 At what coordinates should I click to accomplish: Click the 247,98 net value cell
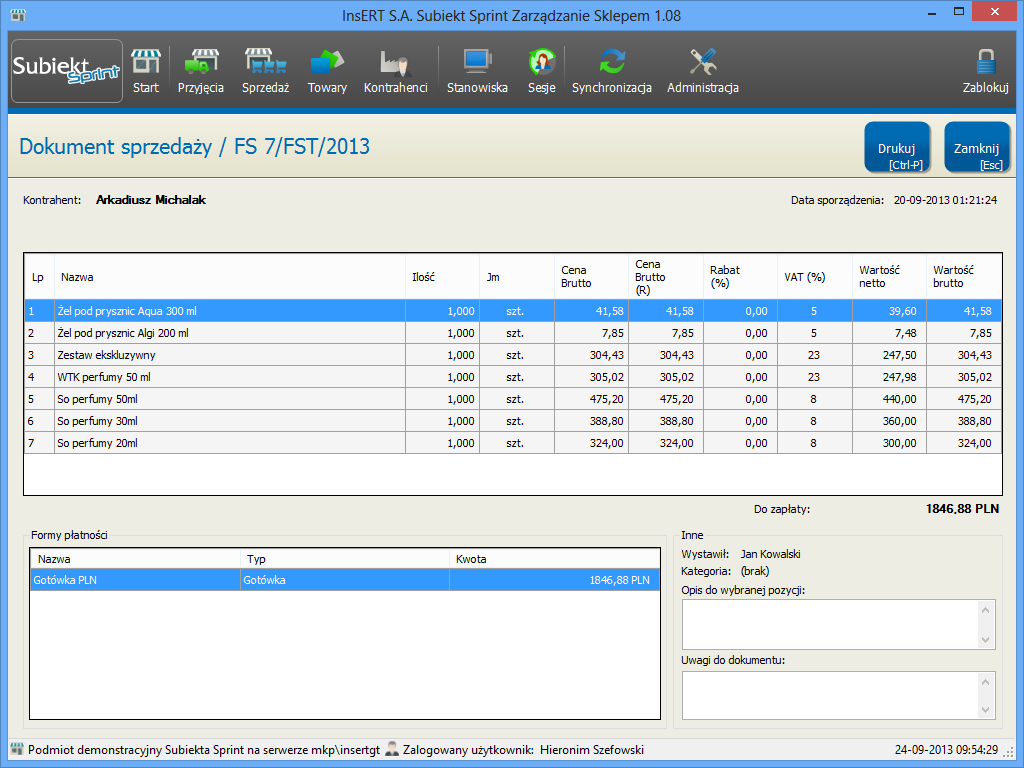click(889, 377)
